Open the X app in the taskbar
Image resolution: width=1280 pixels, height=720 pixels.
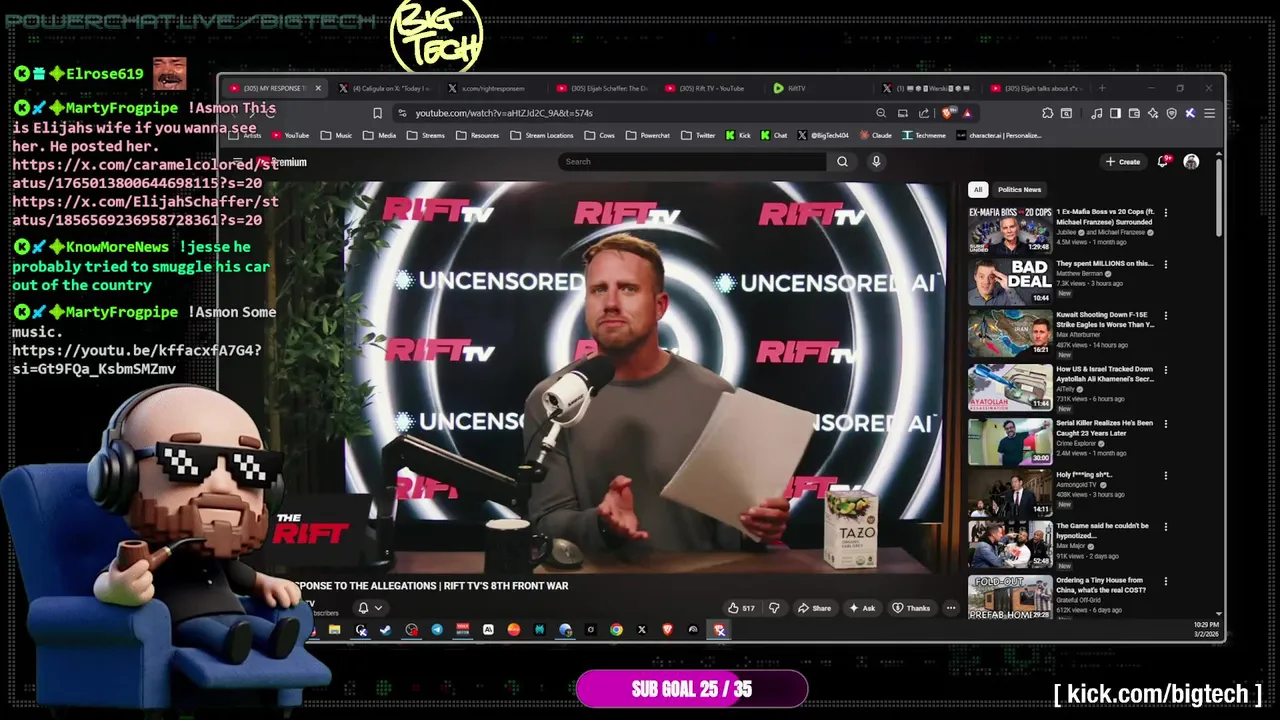pyautogui.click(x=642, y=629)
